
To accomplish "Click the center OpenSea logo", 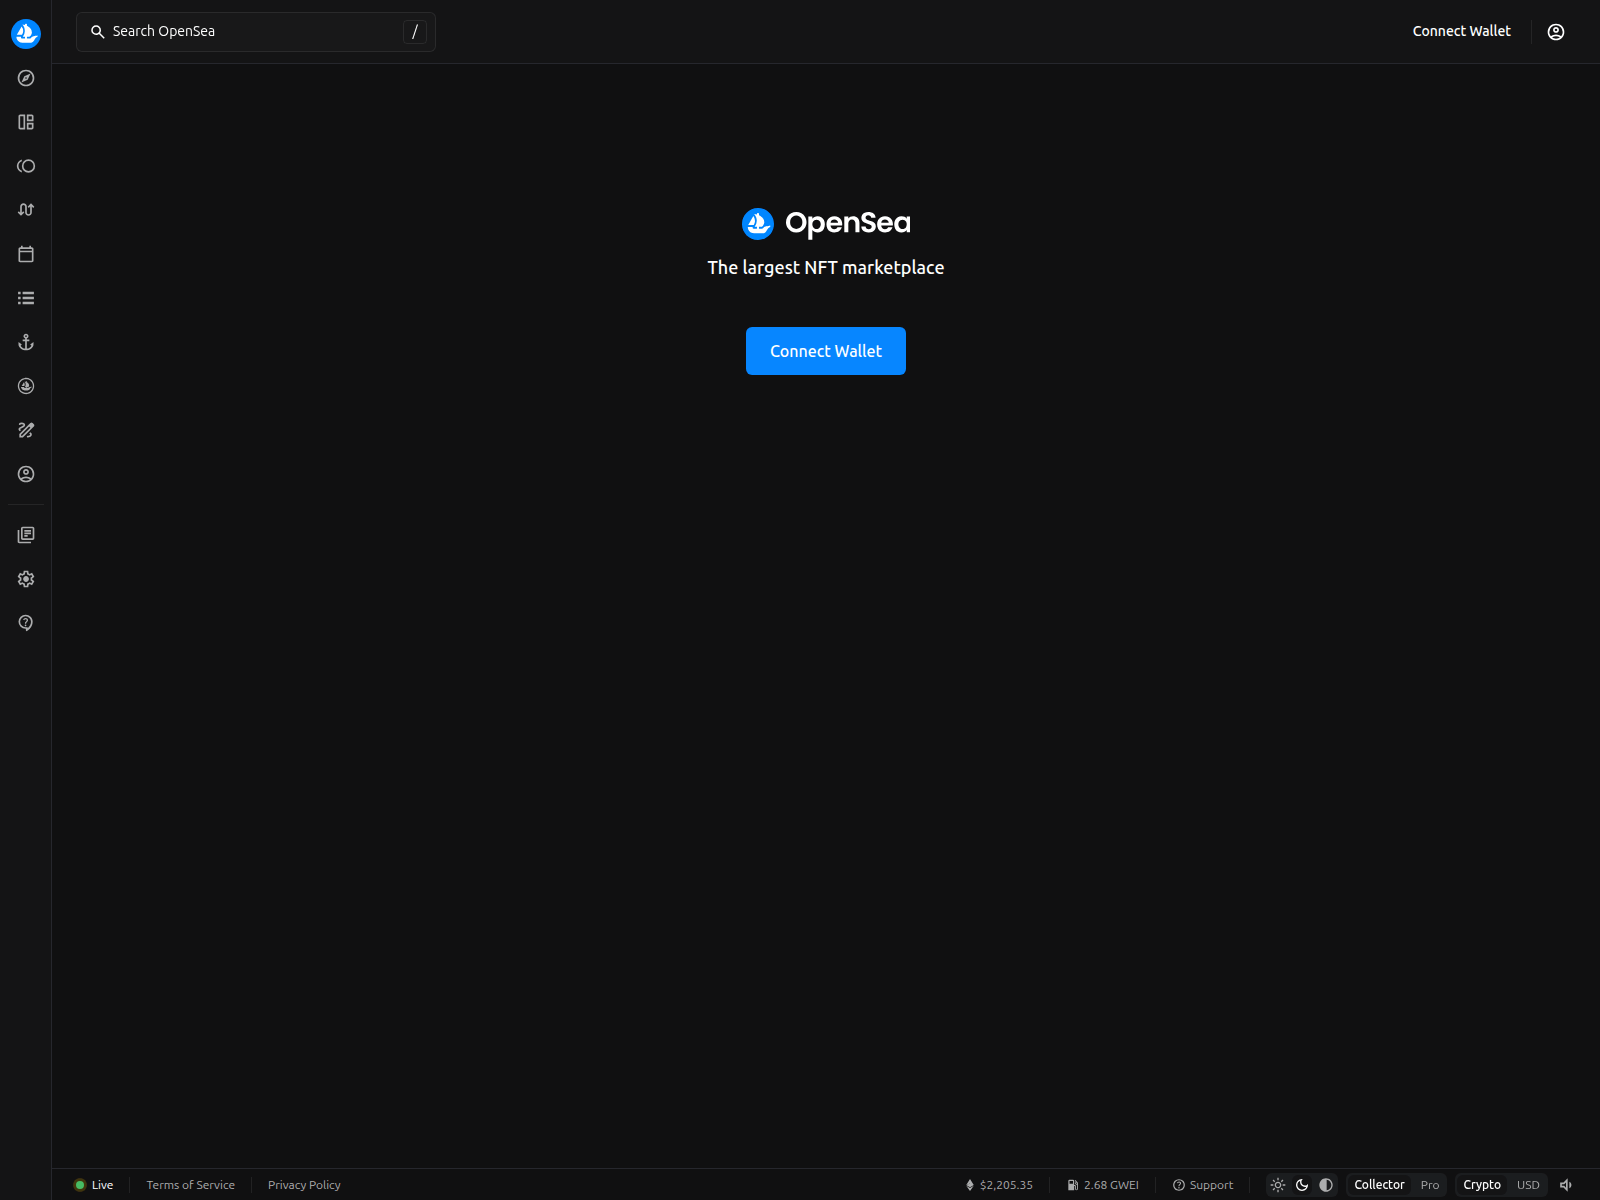I will 826,223.
